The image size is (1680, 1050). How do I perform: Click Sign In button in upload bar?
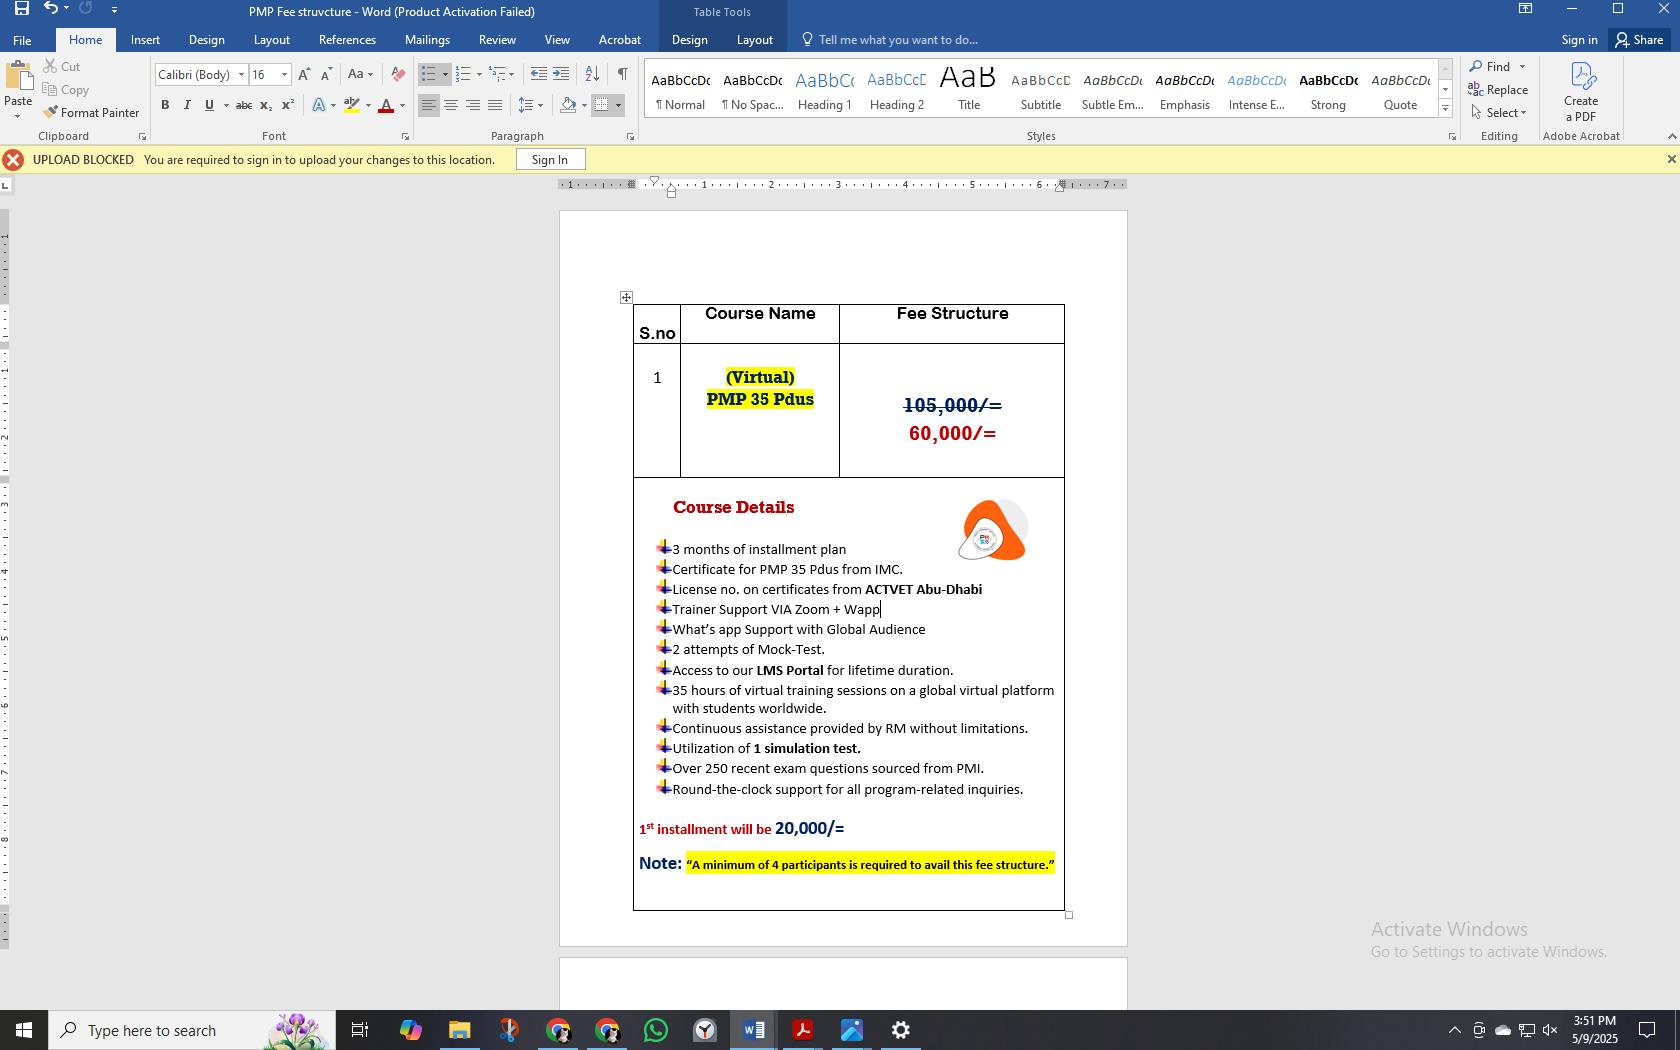[x=550, y=160]
